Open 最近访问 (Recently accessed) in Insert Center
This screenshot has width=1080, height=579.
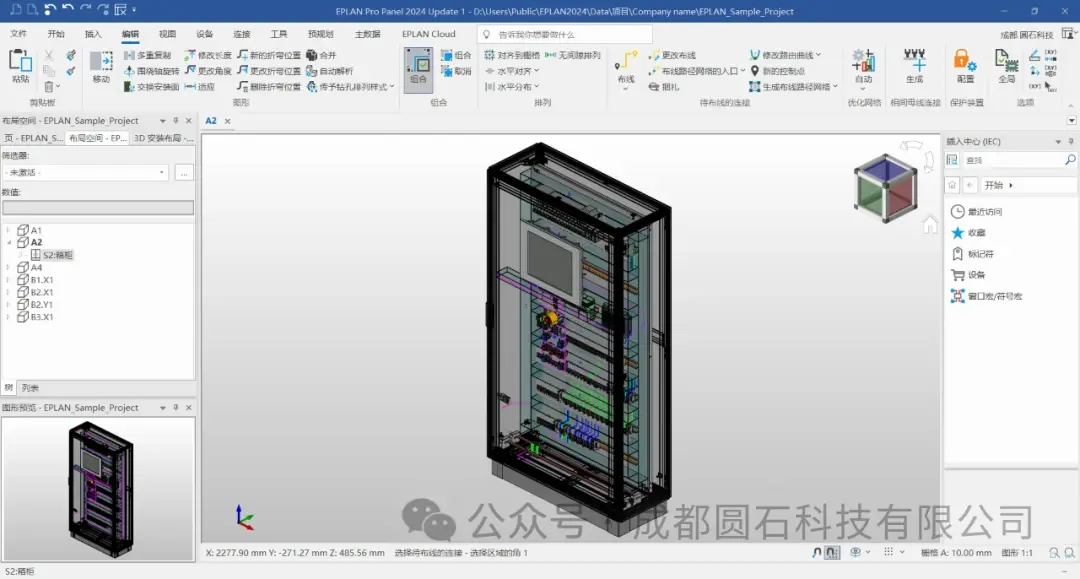click(x=977, y=211)
